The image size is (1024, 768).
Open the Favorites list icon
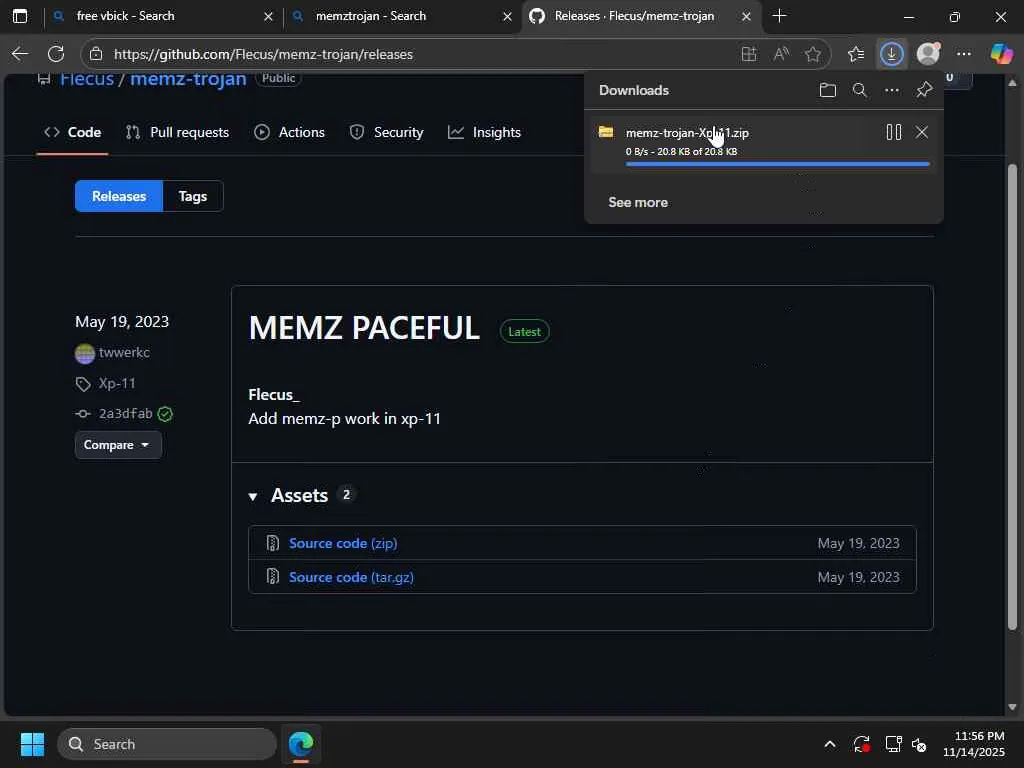click(x=856, y=54)
